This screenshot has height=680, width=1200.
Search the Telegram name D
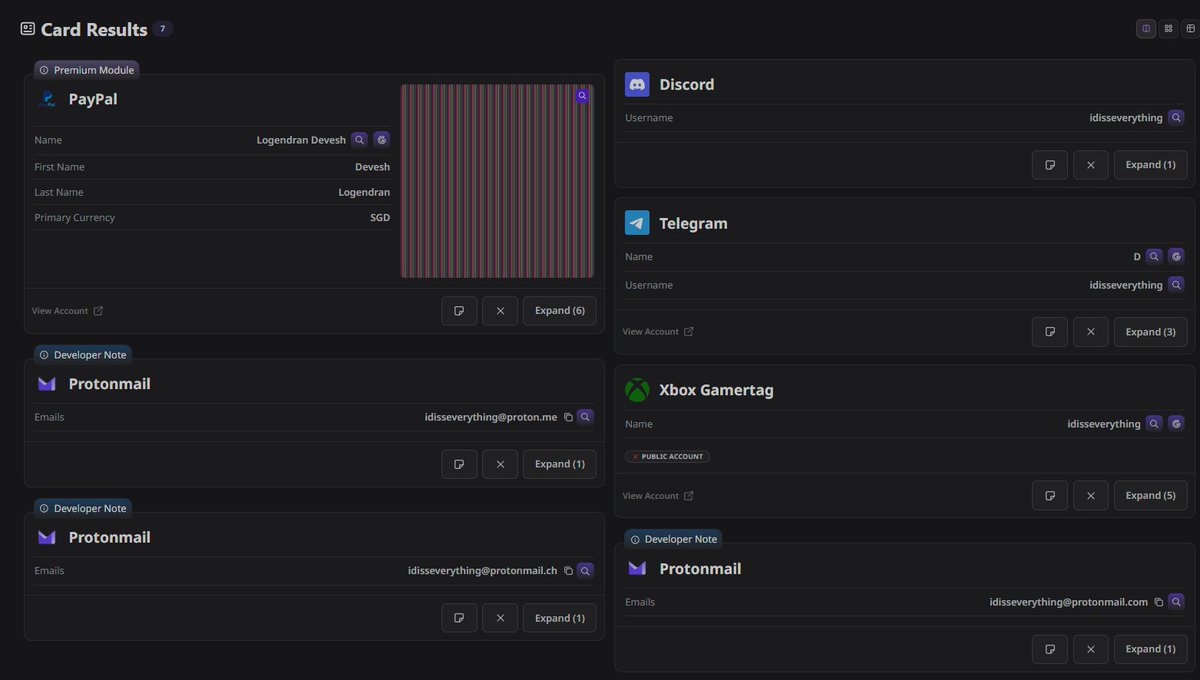pyautogui.click(x=1154, y=256)
